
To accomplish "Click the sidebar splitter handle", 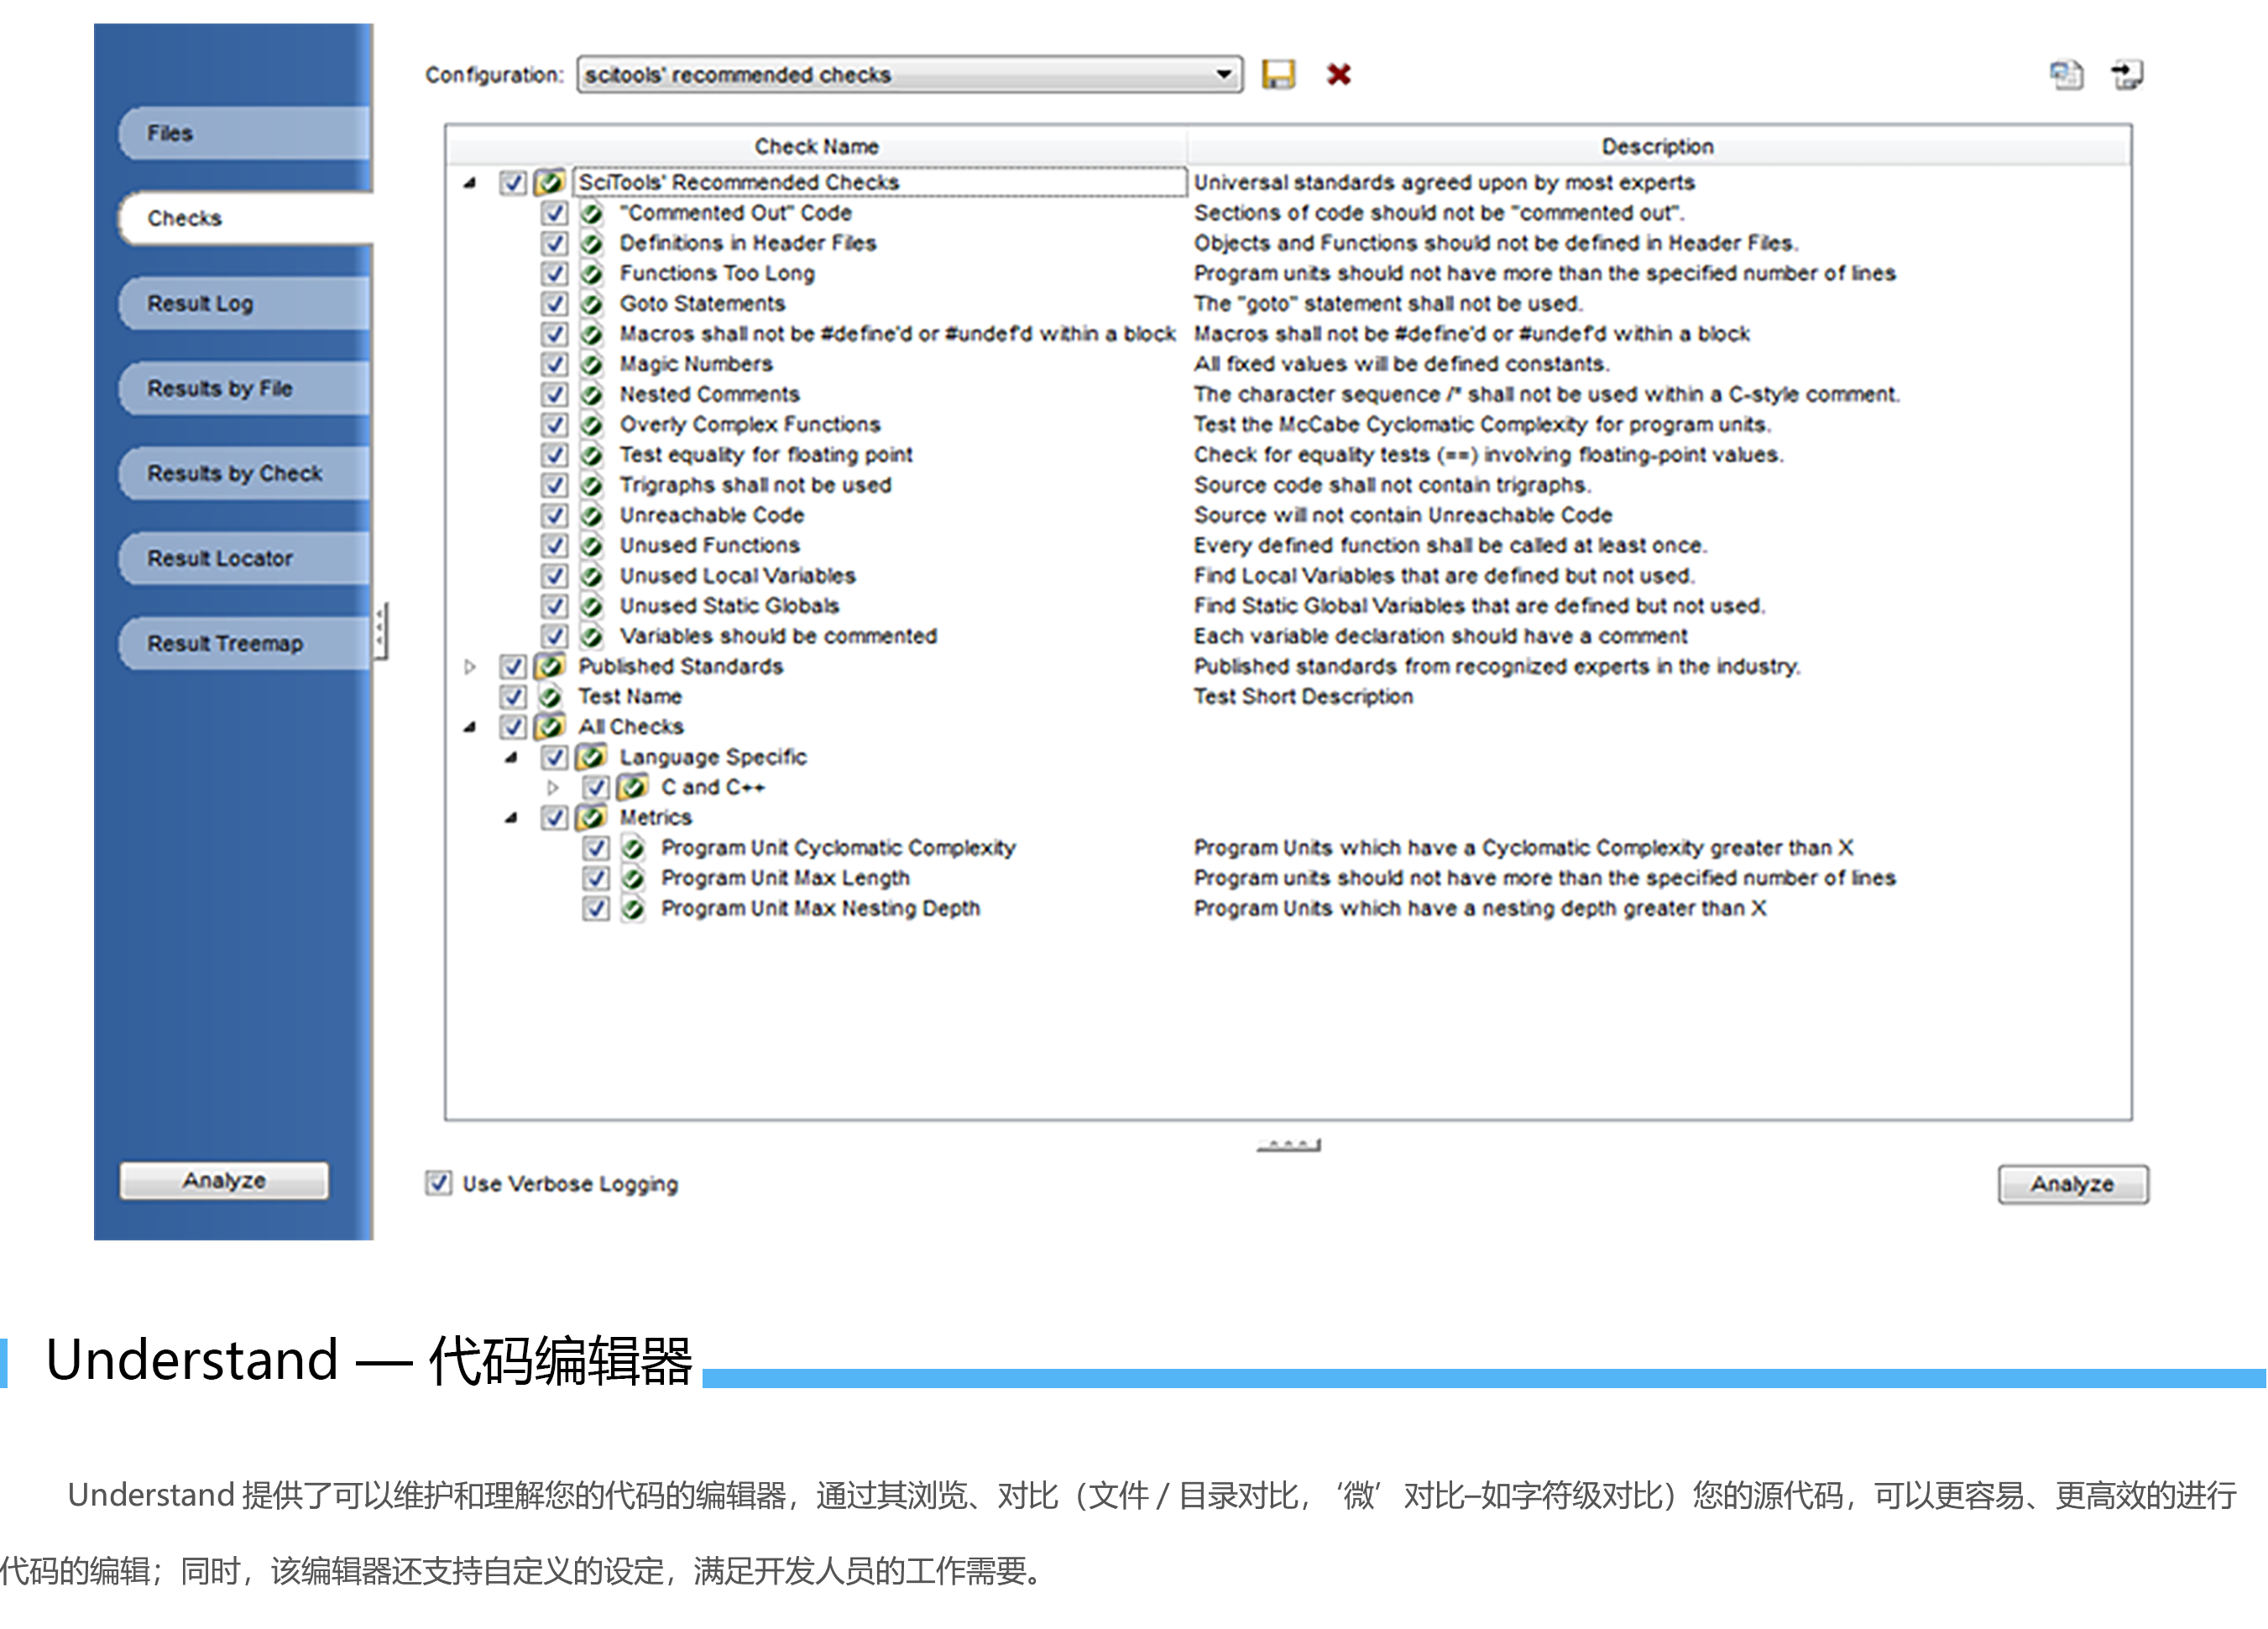I will (380, 630).
